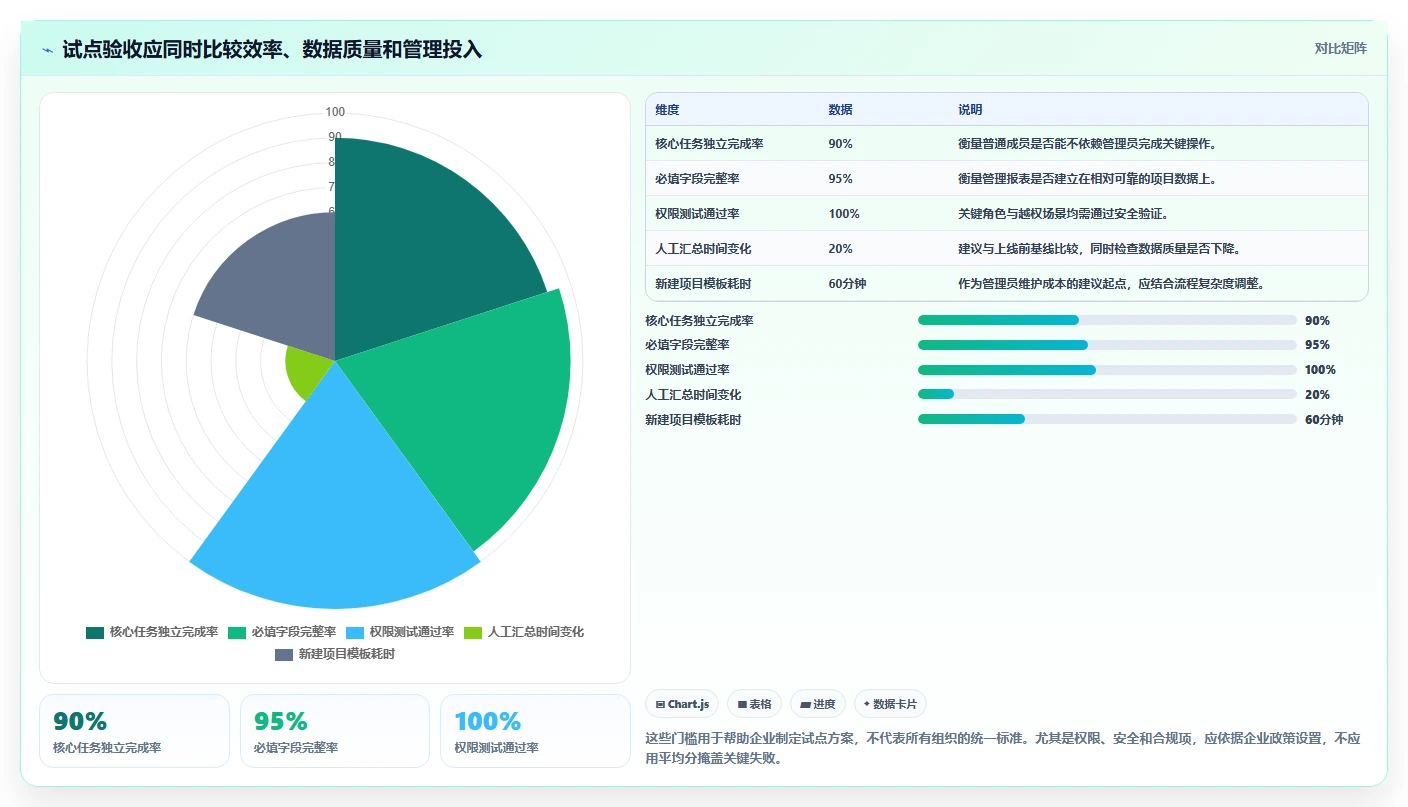Click the footer note starting 这些门槛用于
1408x807 pixels.
tap(1003, 748)
